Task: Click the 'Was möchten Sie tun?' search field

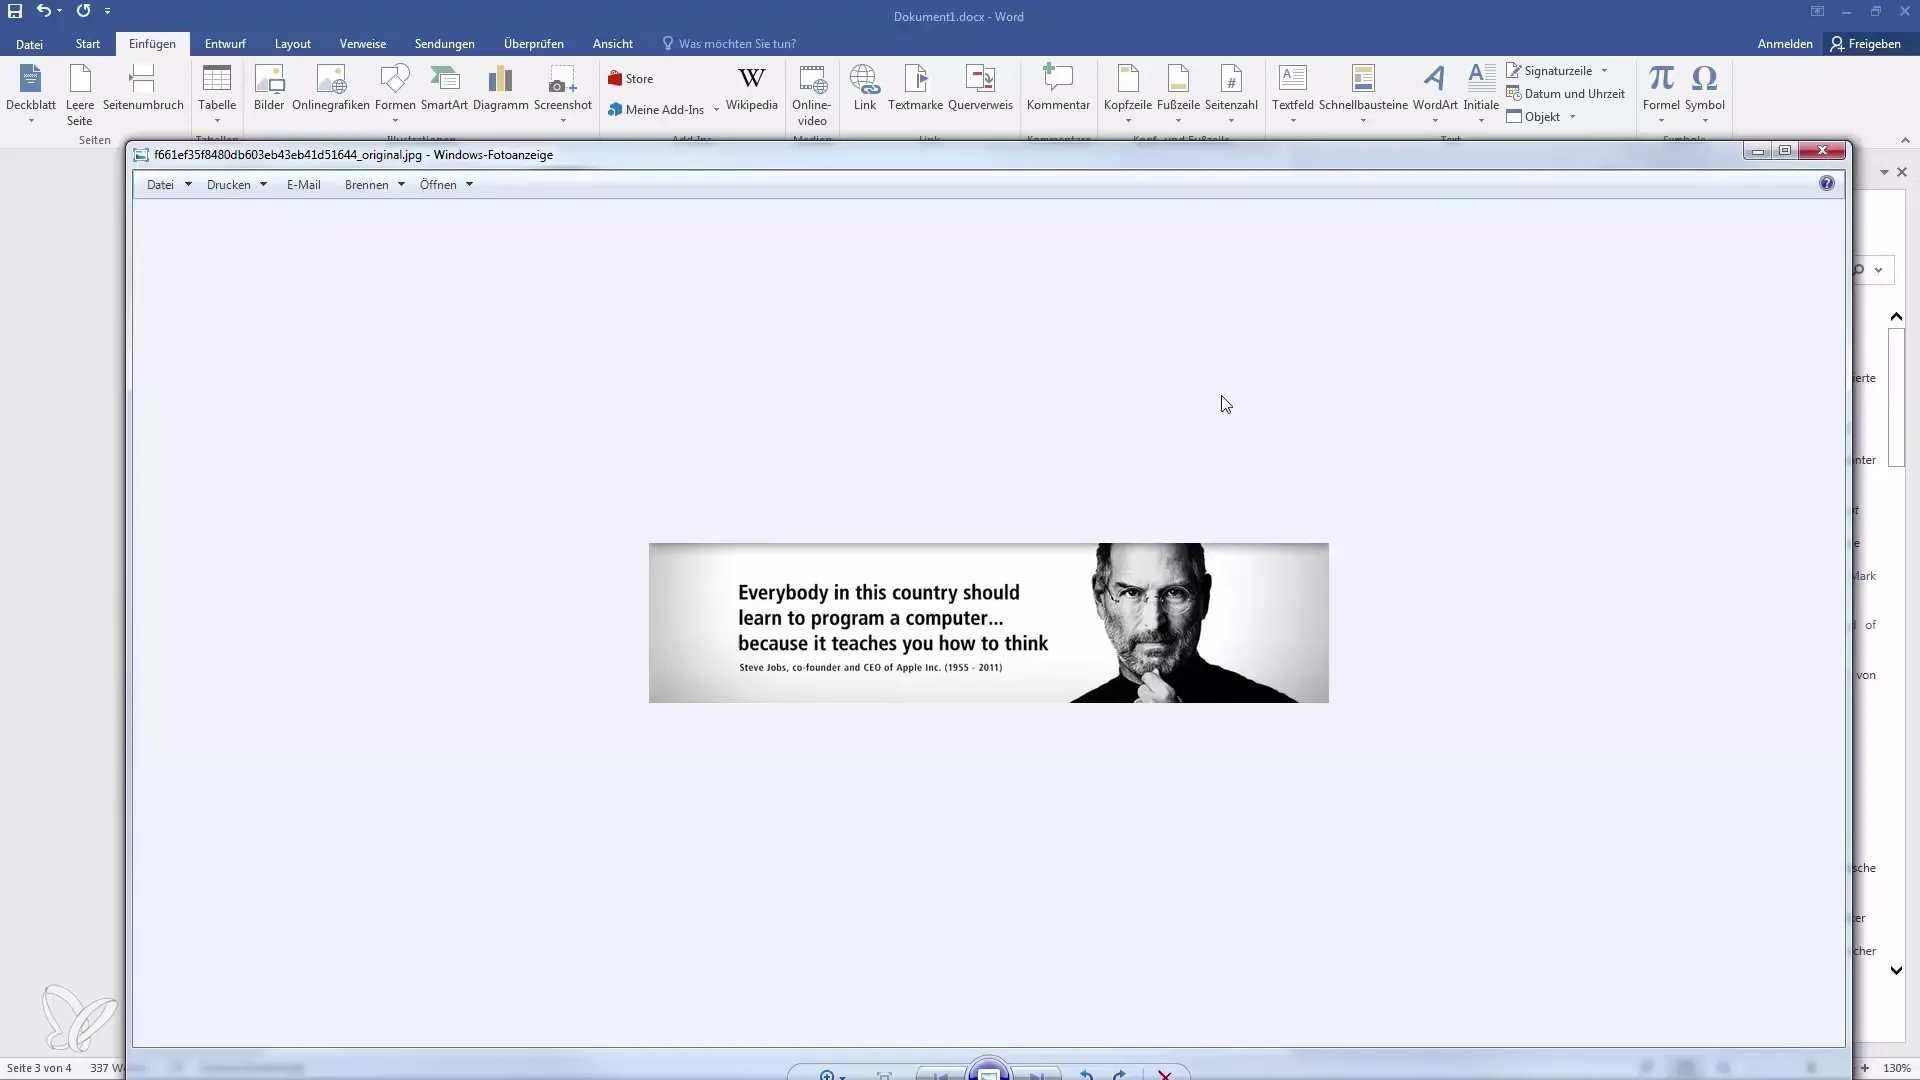Action: click(x=737, y=44)
